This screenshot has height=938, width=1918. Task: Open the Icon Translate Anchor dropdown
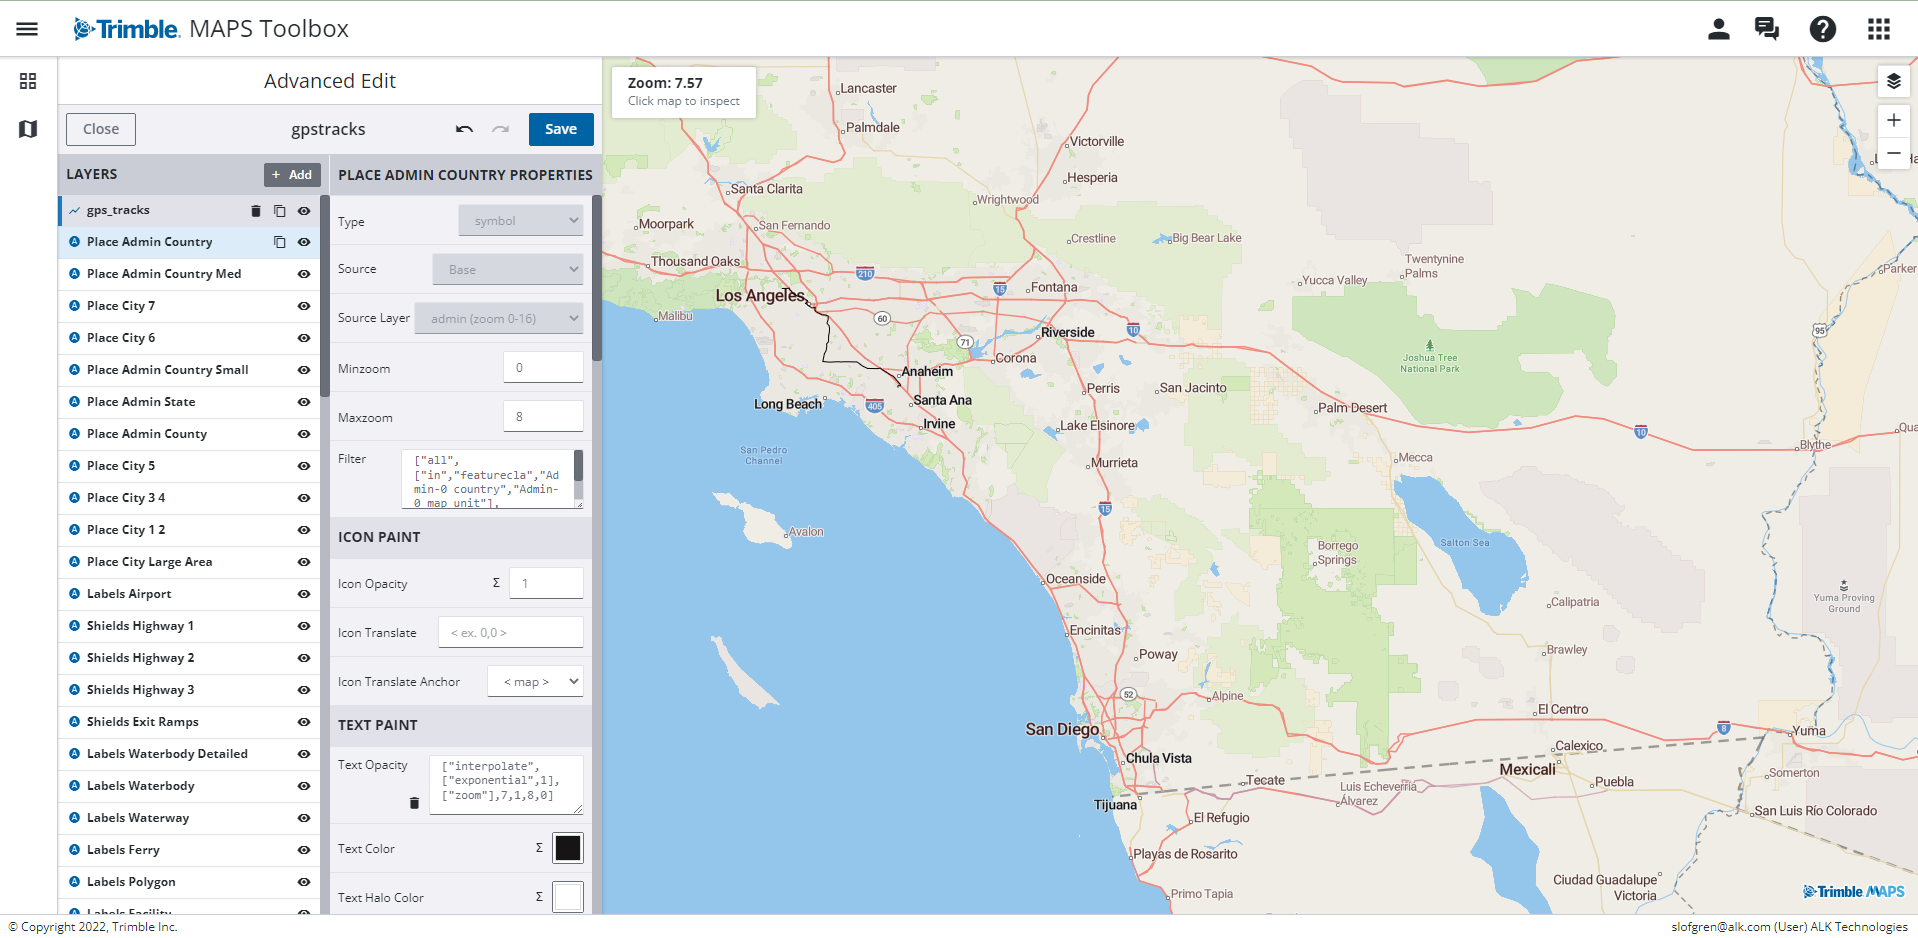pyautogui.click(x=535, y=682)
